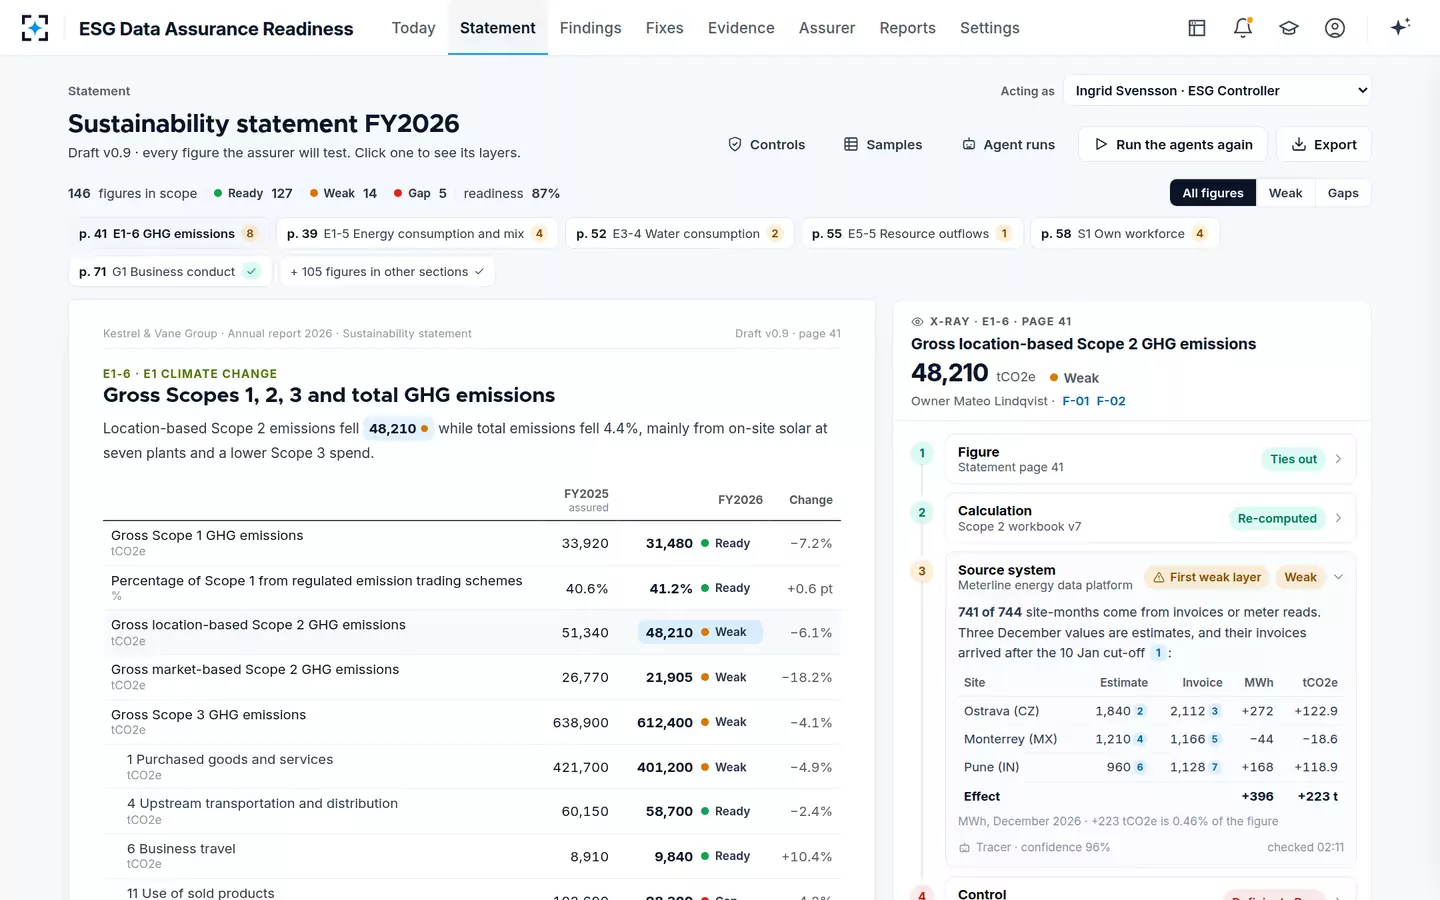This screenshot has height=900, width=1440.
Task: Switch to the Findings tab
Action: point(590,28)
